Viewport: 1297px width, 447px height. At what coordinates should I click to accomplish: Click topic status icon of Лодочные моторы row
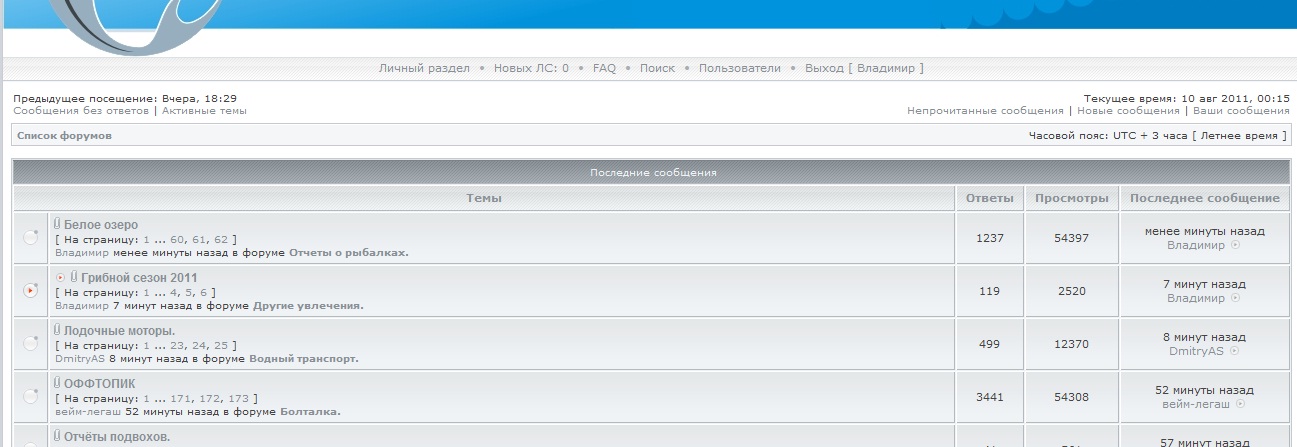click(x=31, y=343)
